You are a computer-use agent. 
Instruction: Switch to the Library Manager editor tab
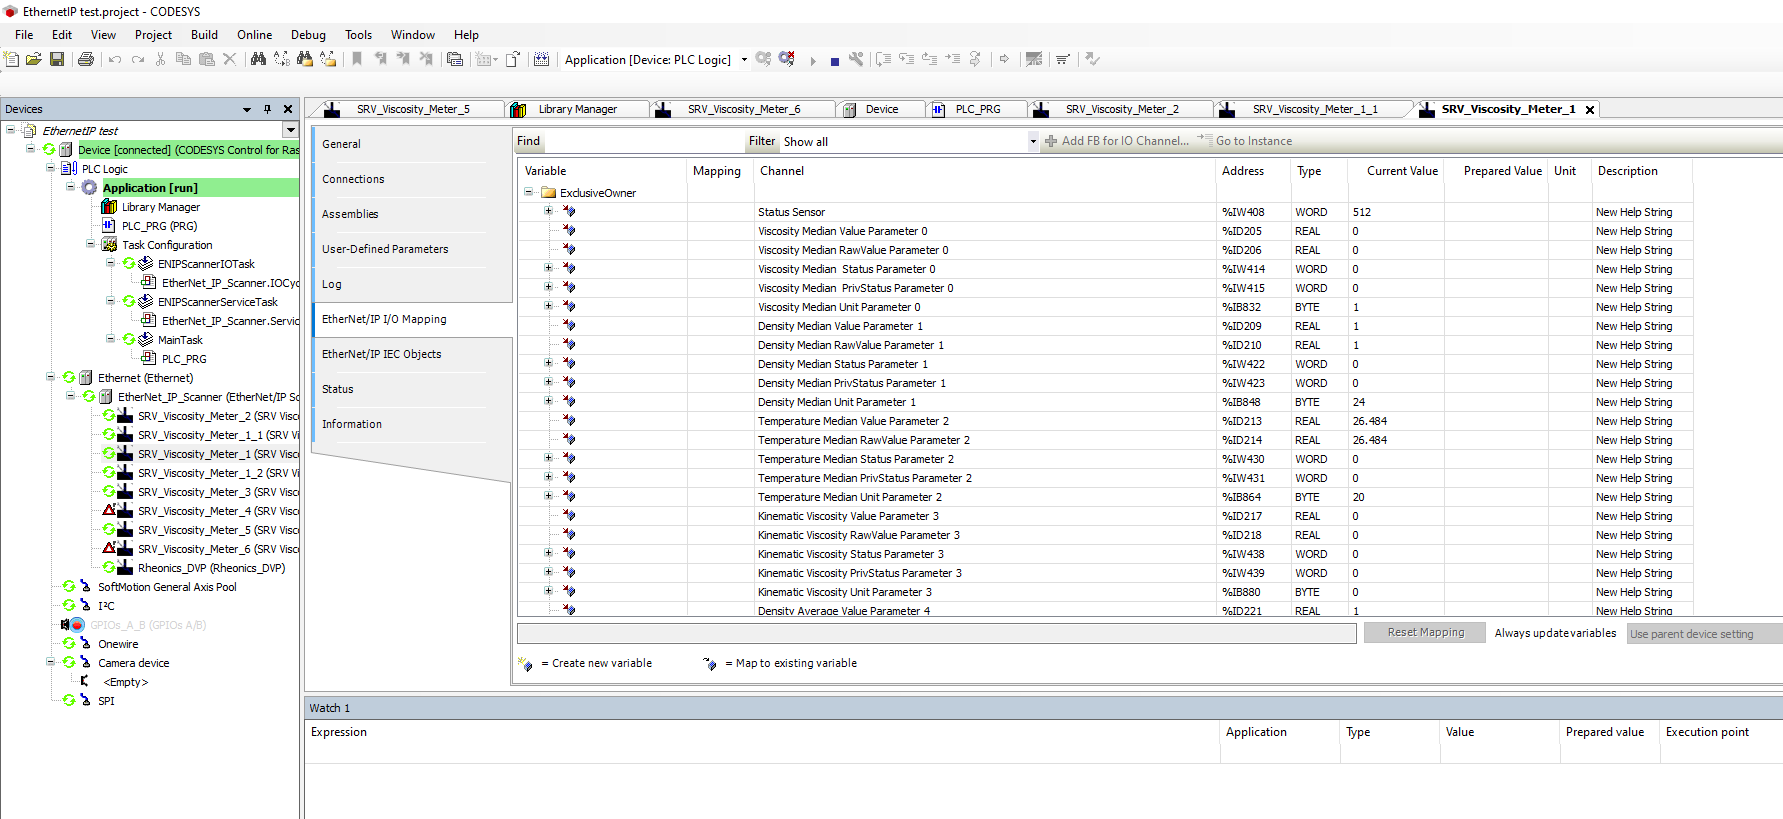coord(577,109)
